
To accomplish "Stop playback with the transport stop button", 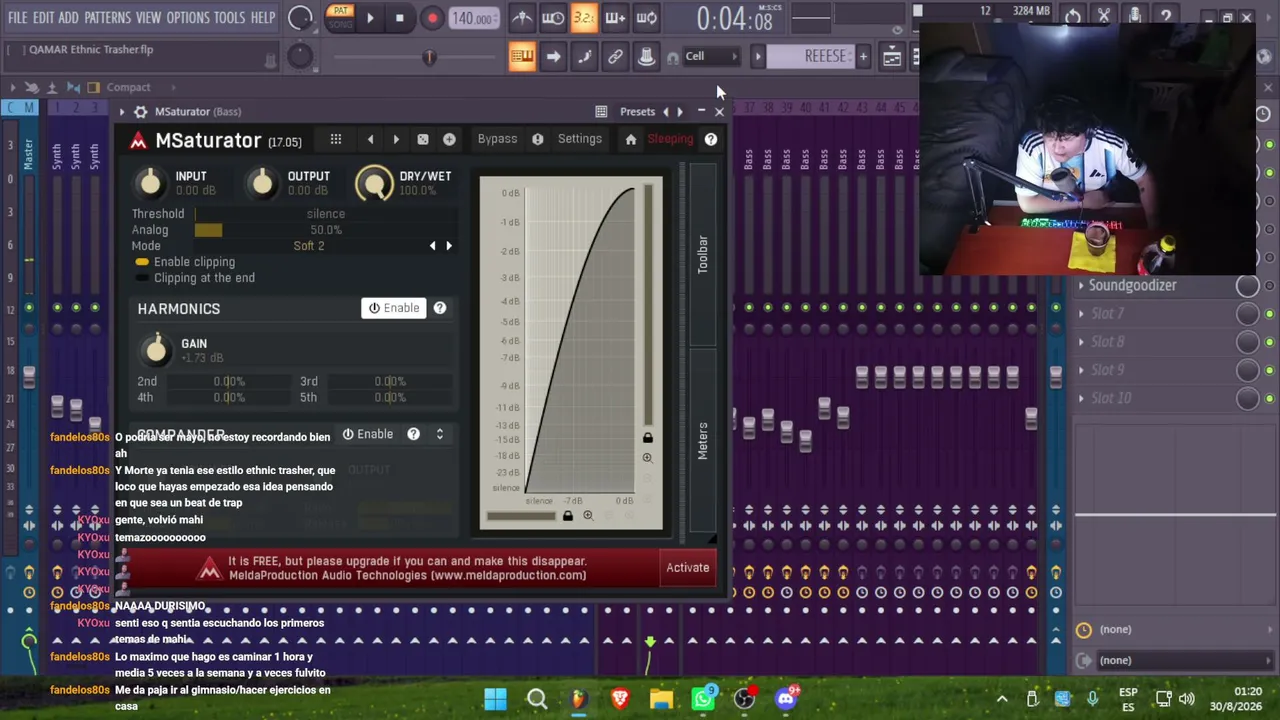I will [x=400, y=17].
